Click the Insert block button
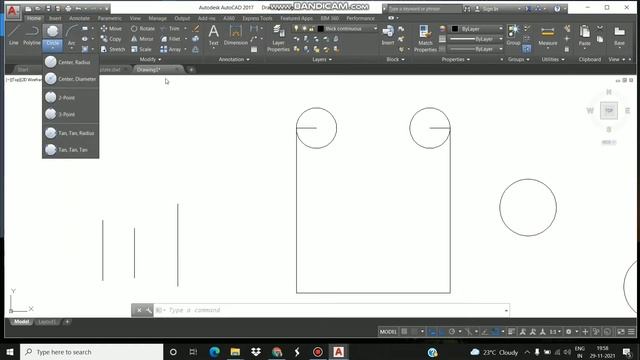The width and height of the screenshot is (640, 360). 388,35
